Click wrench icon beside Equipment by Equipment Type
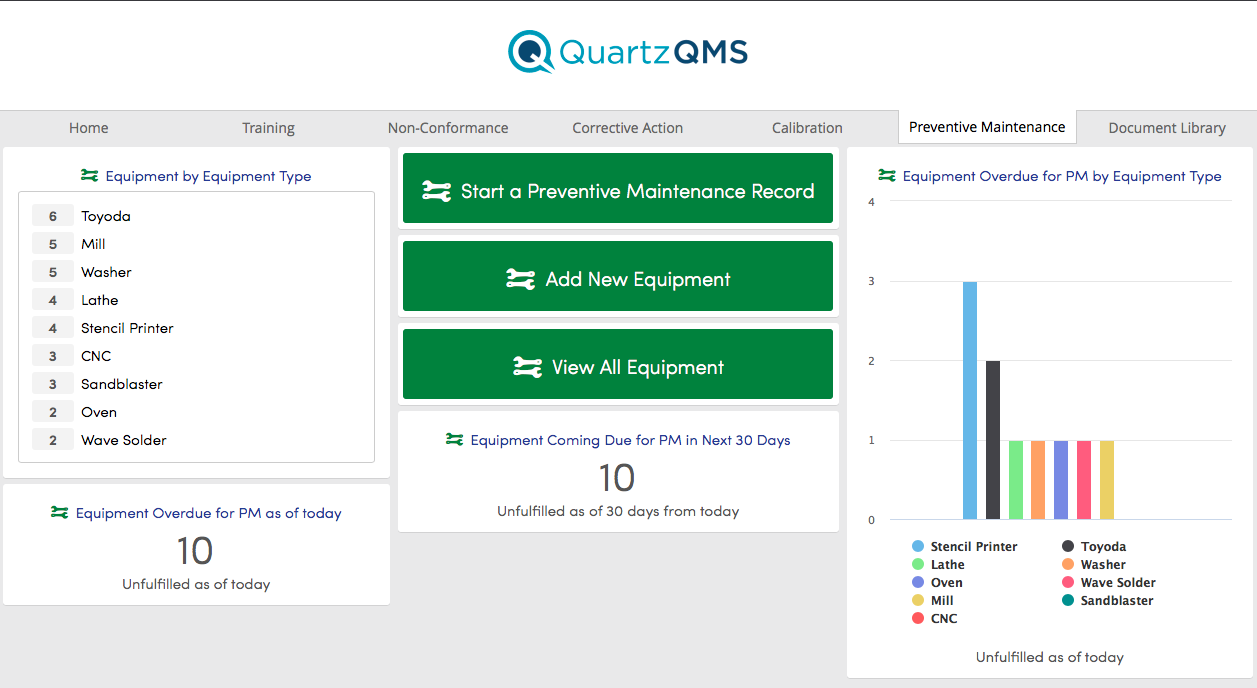This screenshot has height=688, width=1257. coord(90,176)
